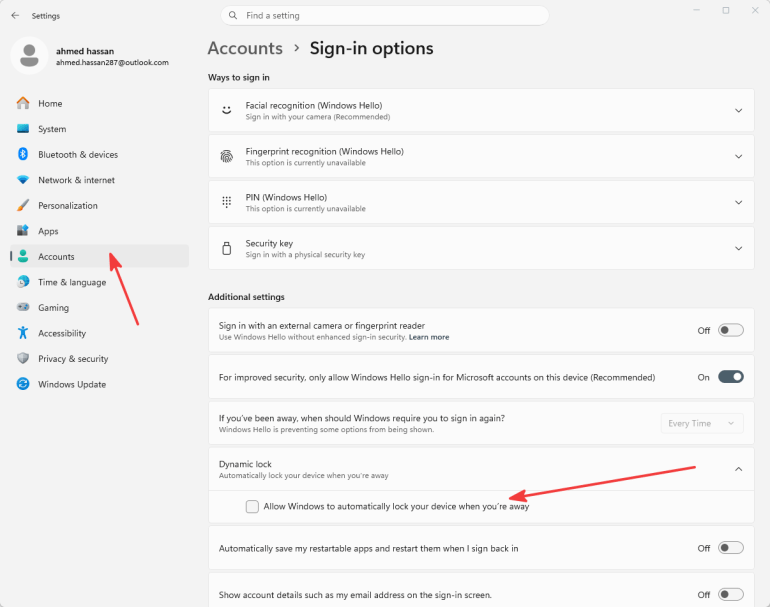The height and width of the screenshot is (607, 770).
Task: Expand the Security key chevron
Action: (738, 248)
